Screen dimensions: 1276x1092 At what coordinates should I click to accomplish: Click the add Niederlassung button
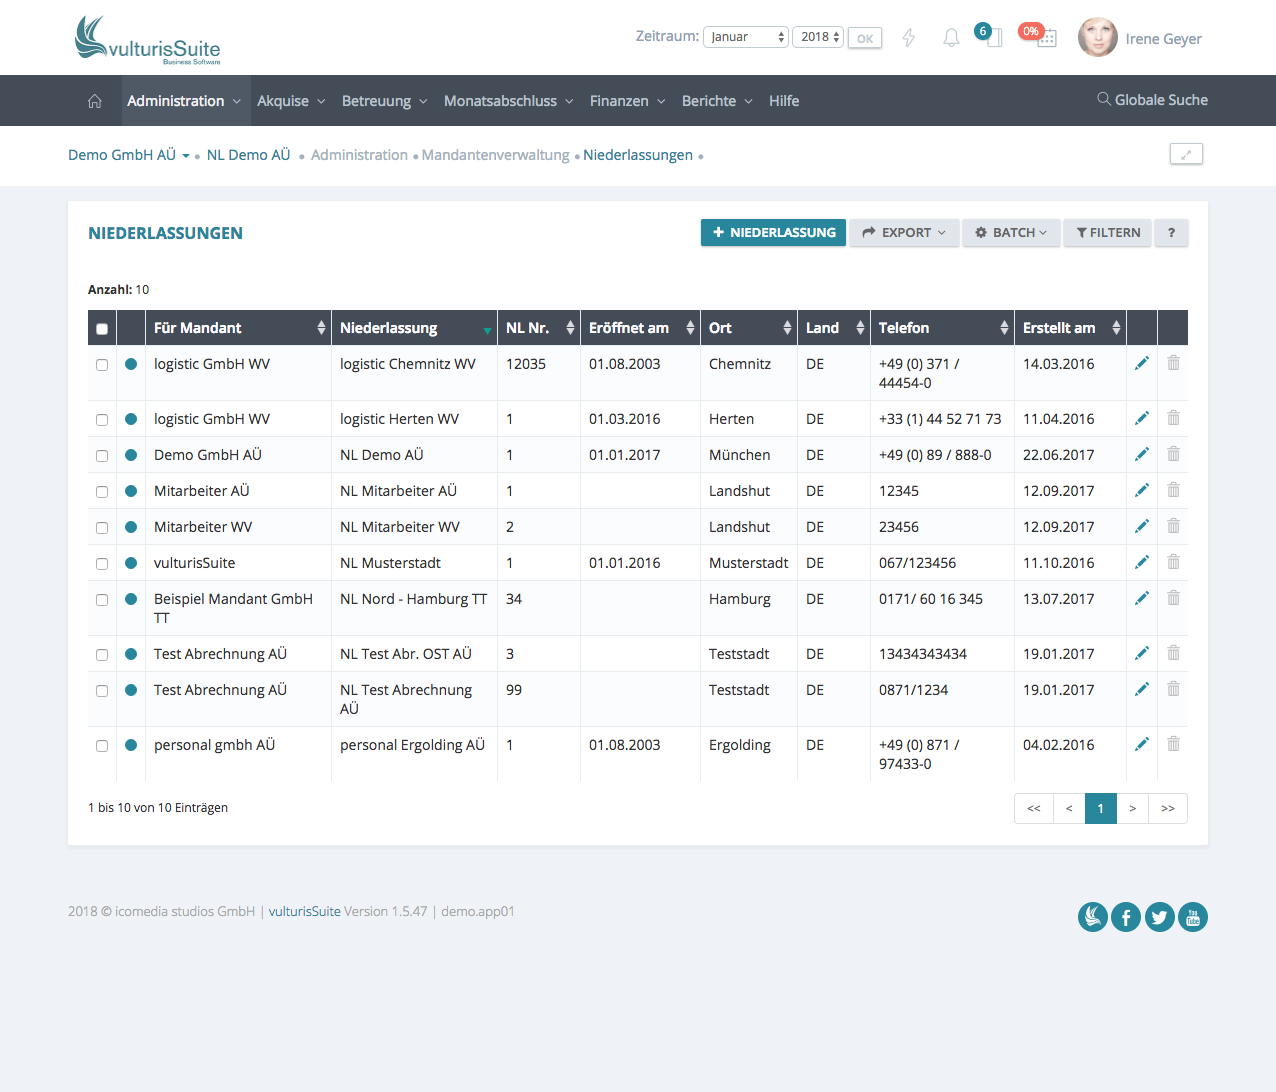point(773,233)
